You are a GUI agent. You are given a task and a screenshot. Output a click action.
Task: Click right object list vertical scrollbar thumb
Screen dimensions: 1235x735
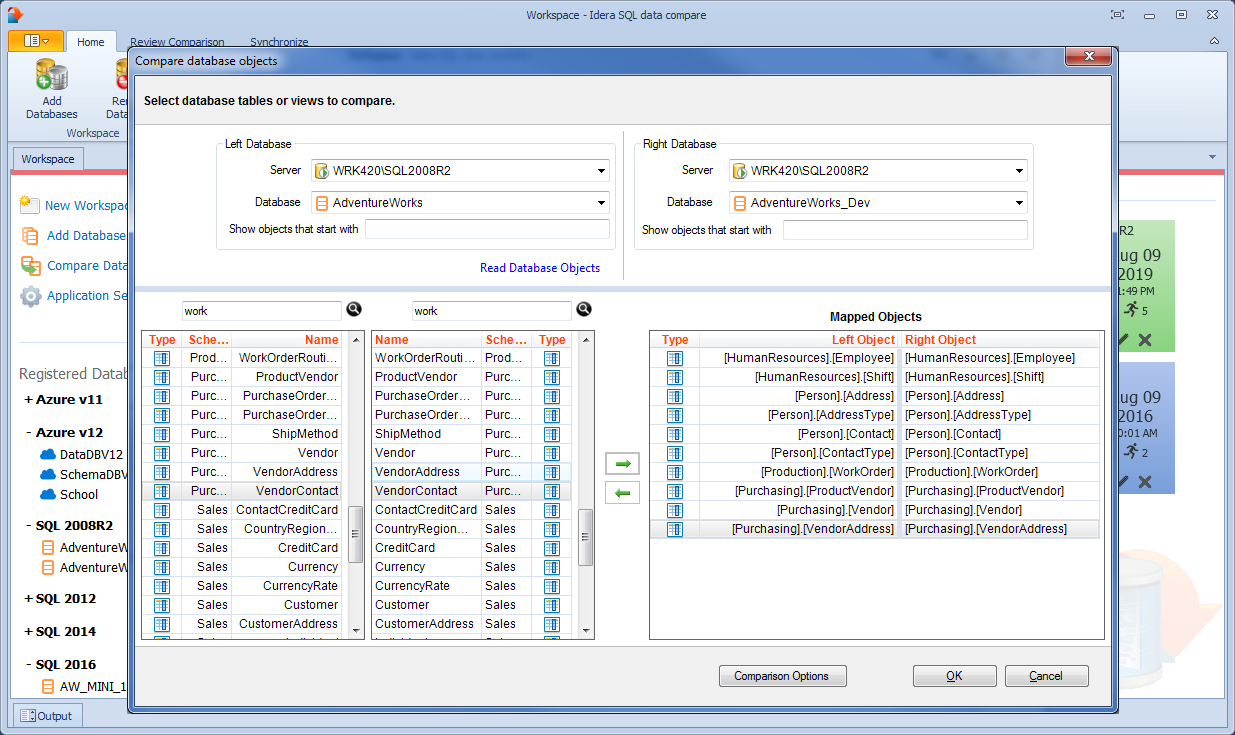click(586, 538)
